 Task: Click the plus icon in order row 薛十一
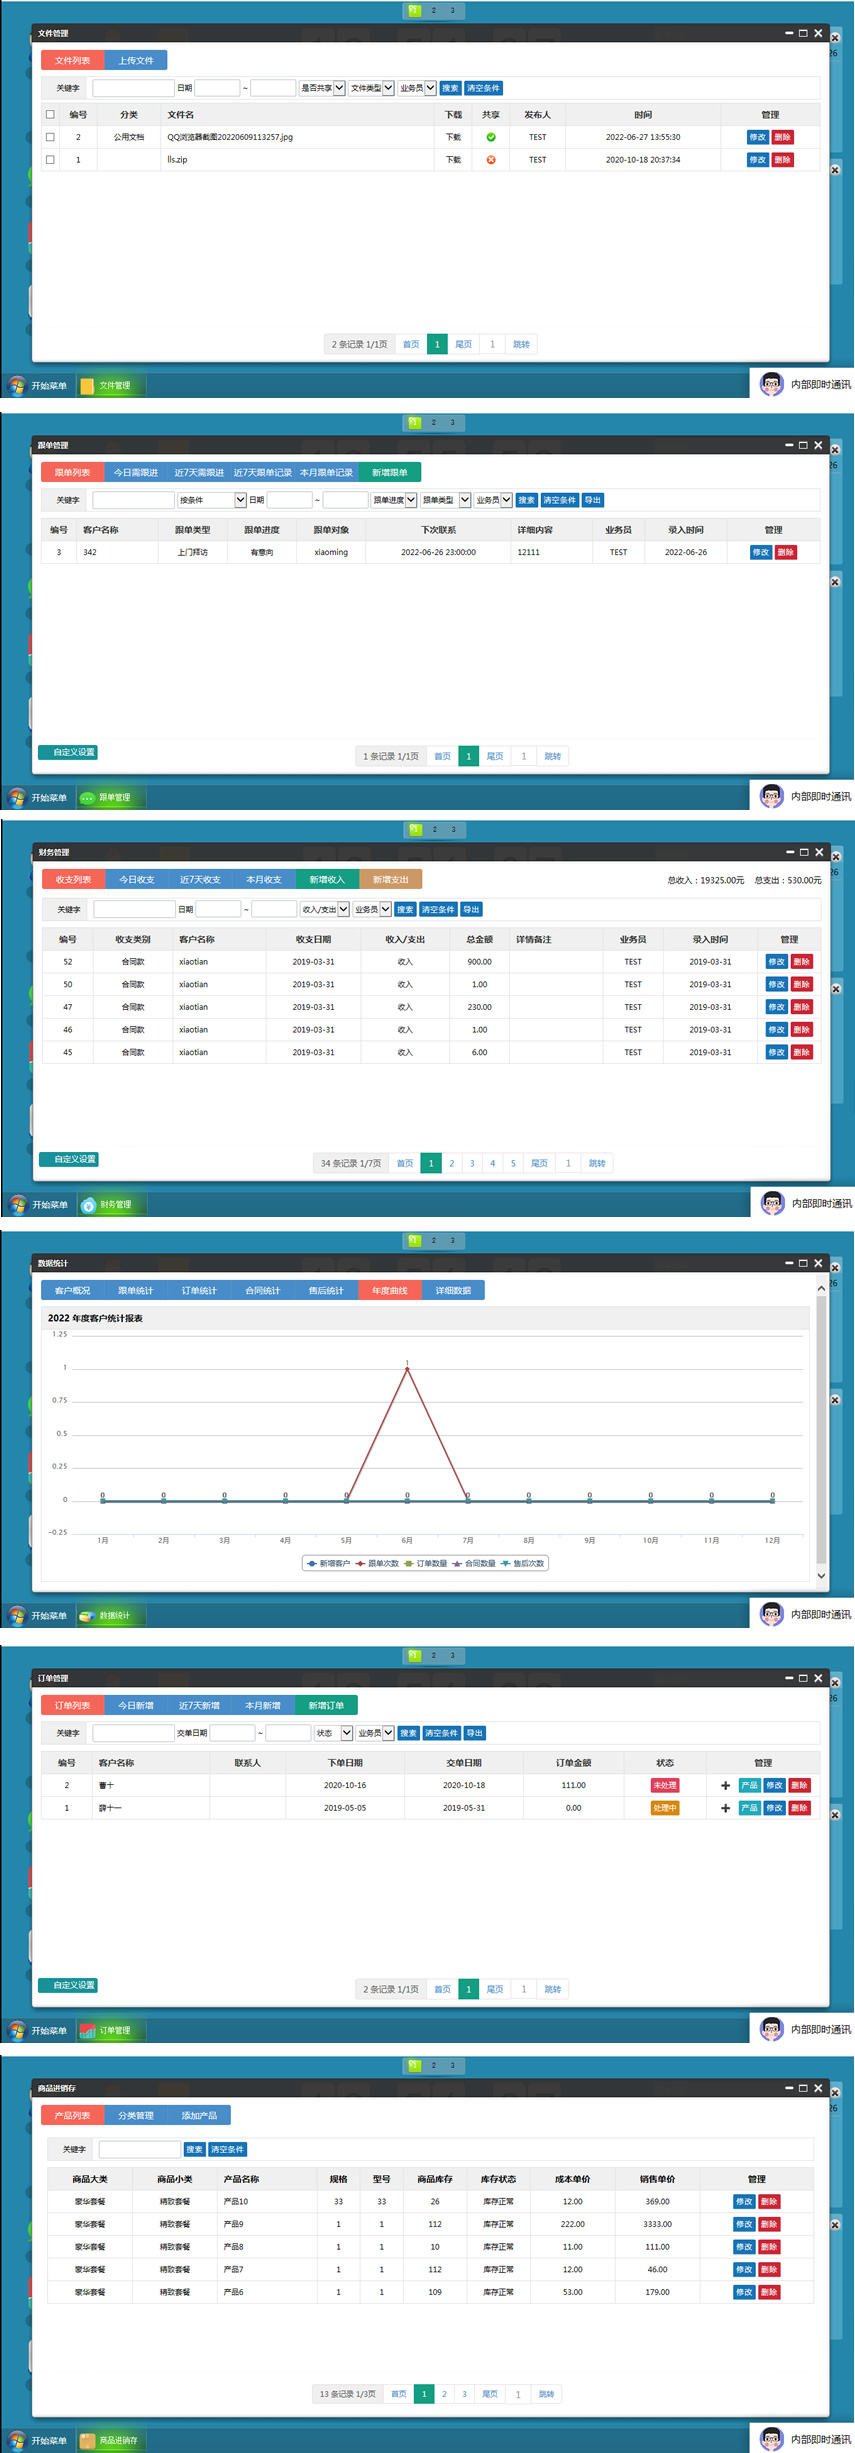tap(725, 1809)
